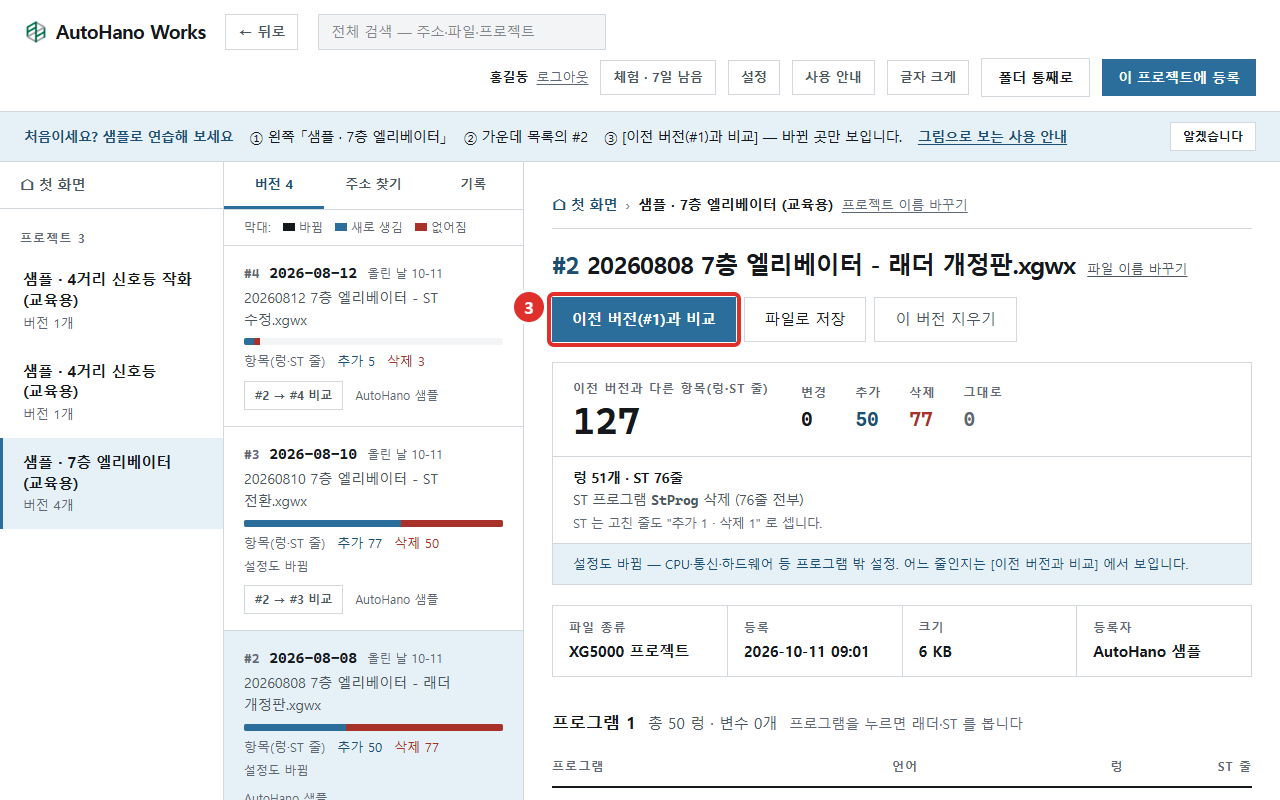
Task: Click the 언어 column header
Action: (904, 766)
